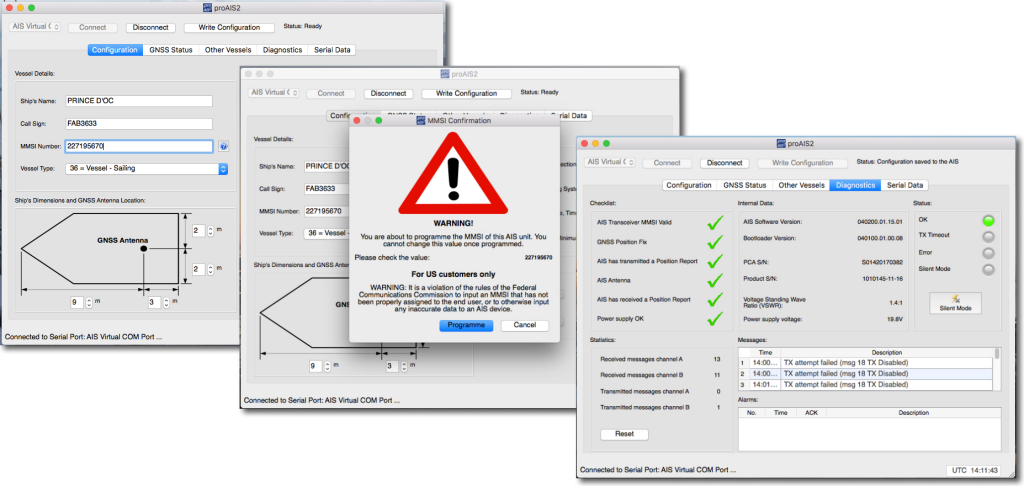Screen dimensions: 1024x486
Task: Adjust lower 2 m stepper in left window
Action: pos(210,268)
